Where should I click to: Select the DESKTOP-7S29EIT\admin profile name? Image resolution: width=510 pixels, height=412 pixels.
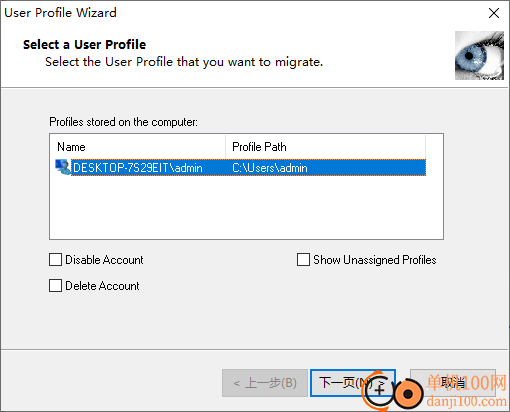point(137,168)
